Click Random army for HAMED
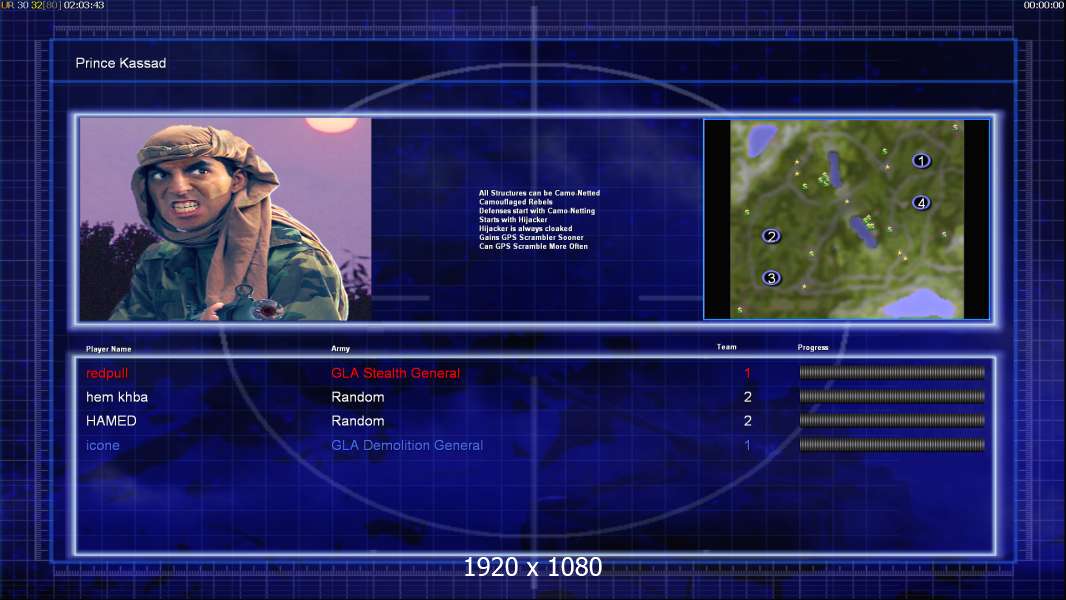The image size is (1066, 600). click(x=358, y=421)
